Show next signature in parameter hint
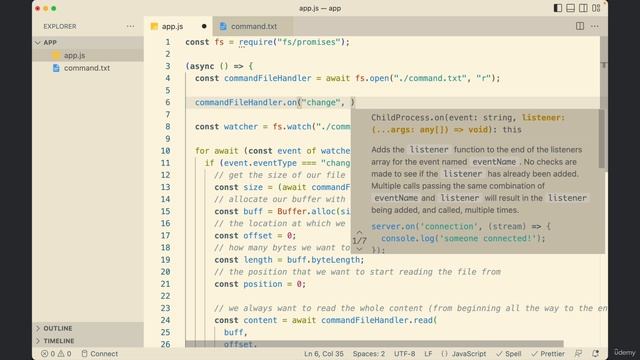This screenshot has height=360, width=640. click(359, 249)
